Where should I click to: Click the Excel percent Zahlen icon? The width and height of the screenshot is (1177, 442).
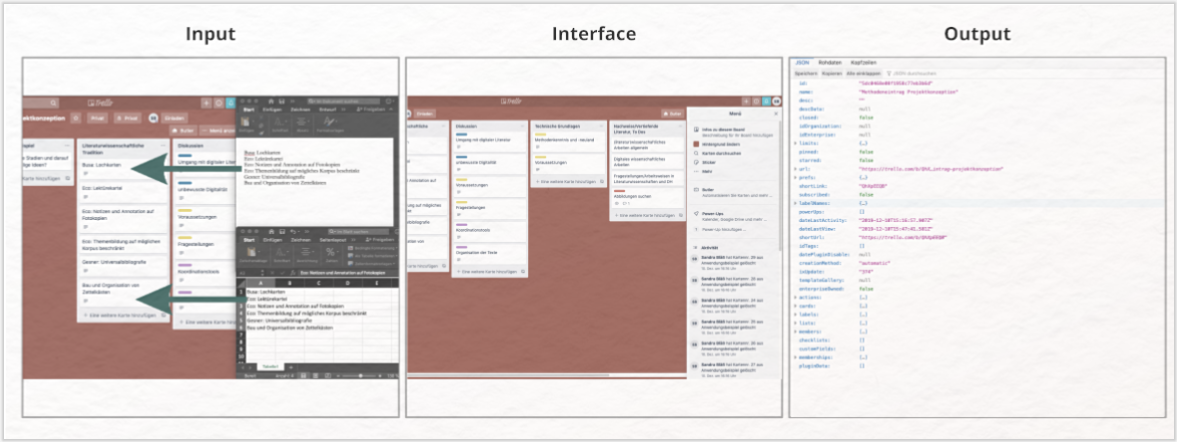330,252
